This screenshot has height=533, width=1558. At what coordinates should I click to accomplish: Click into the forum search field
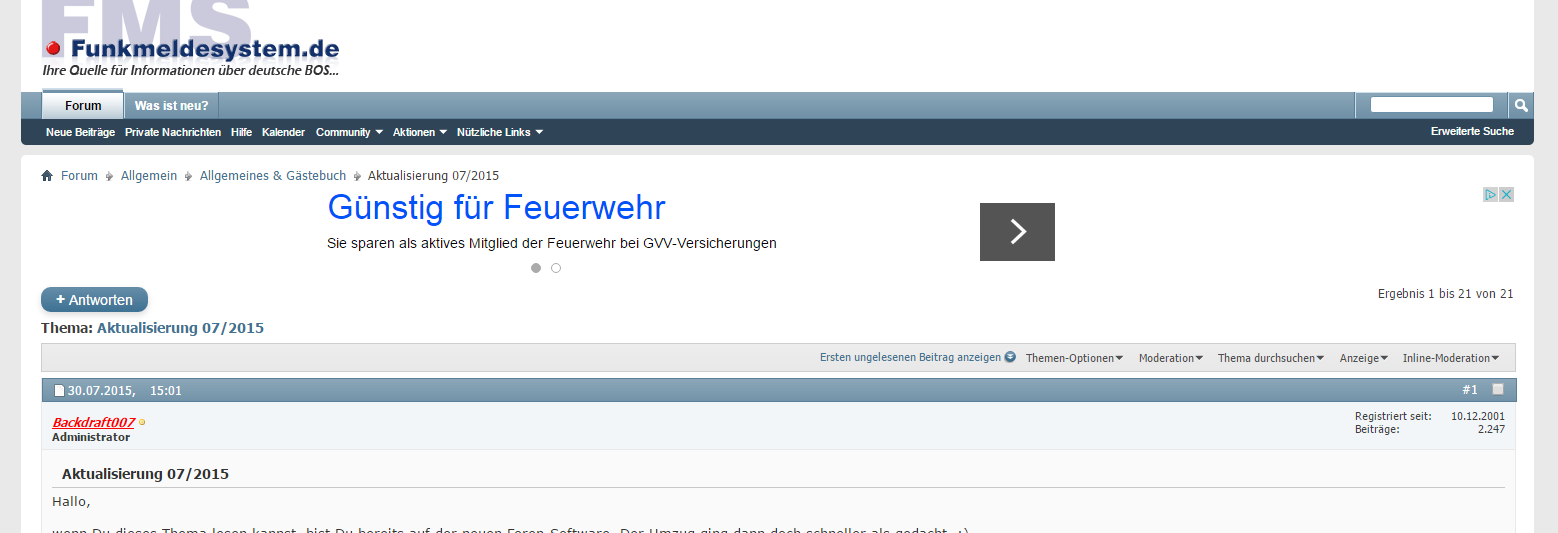coord(1431,105)
